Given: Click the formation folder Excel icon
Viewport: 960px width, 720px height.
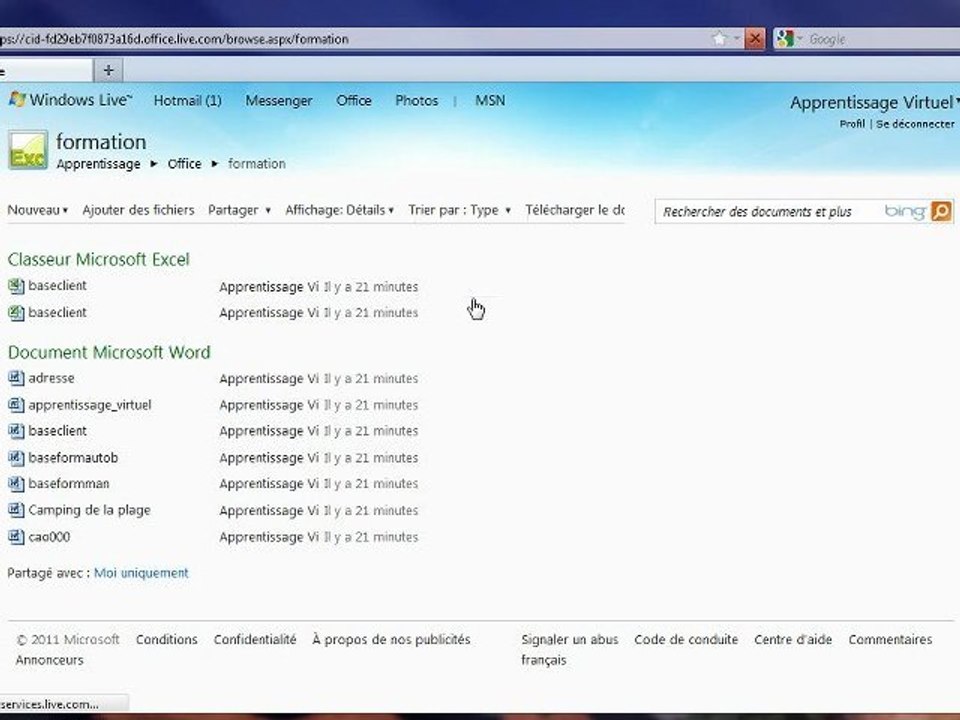Looking at the screenshot, I should click(x=28, y=150).
